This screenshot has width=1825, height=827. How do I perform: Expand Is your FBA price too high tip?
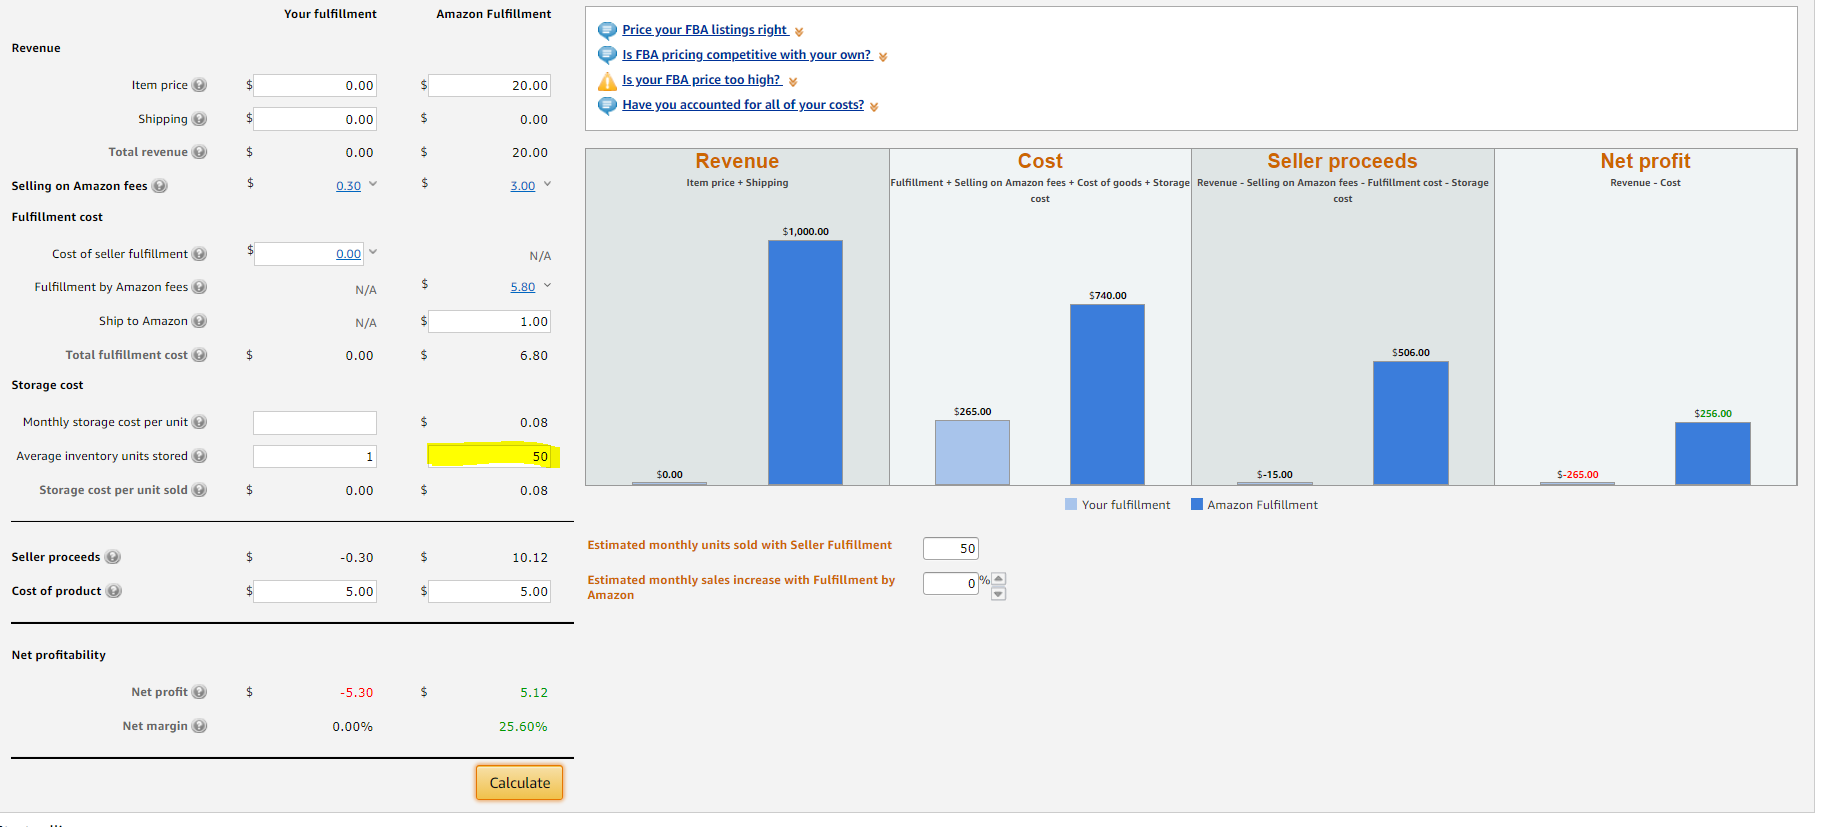click(x=793, y=82)
